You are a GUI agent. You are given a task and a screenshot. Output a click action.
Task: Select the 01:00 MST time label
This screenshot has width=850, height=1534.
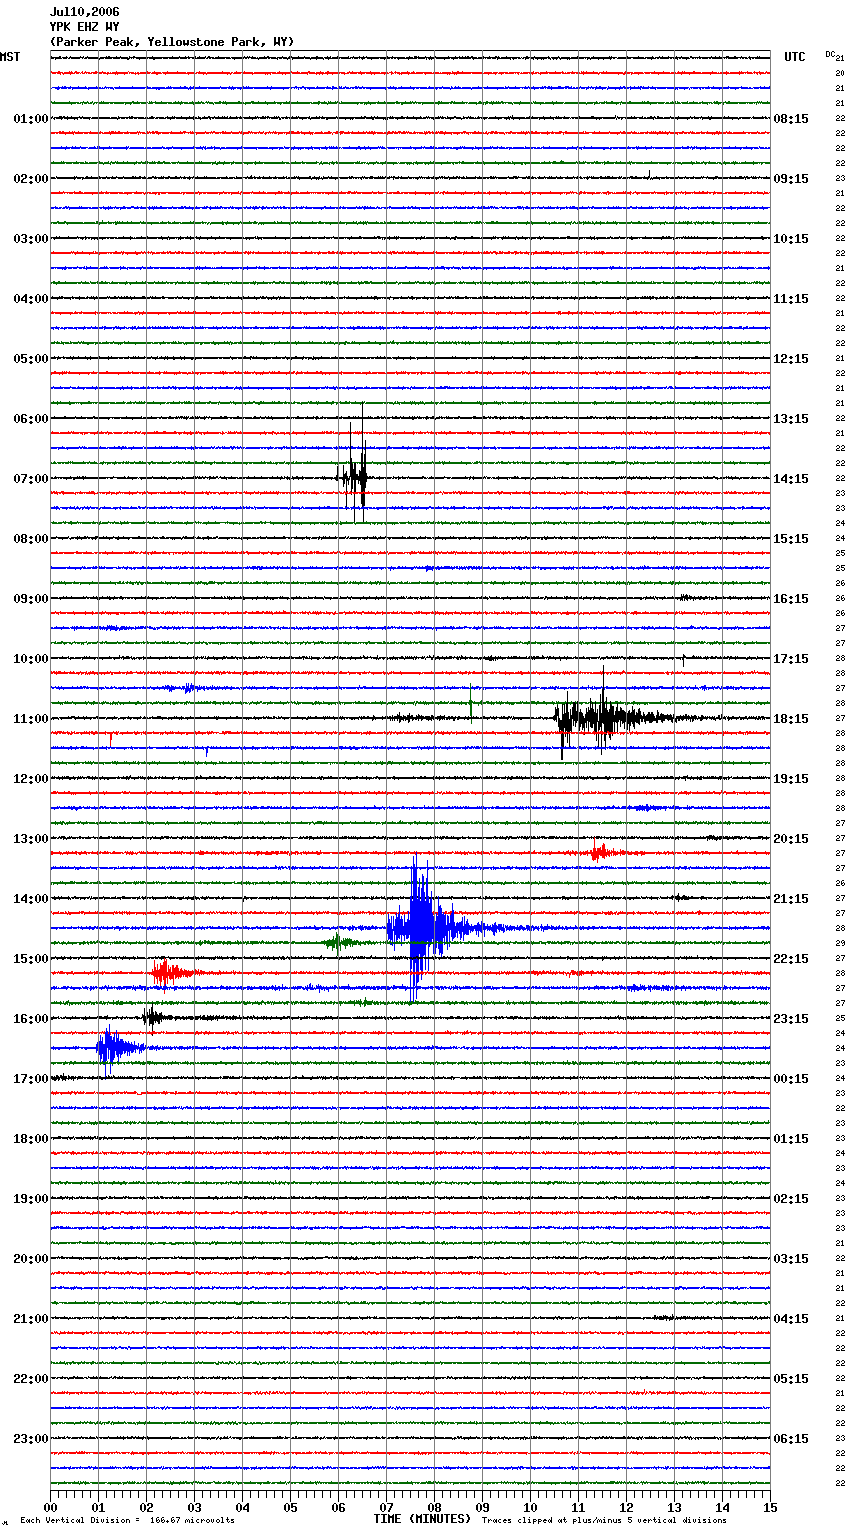pyautogui.click(x=31, y=119)
